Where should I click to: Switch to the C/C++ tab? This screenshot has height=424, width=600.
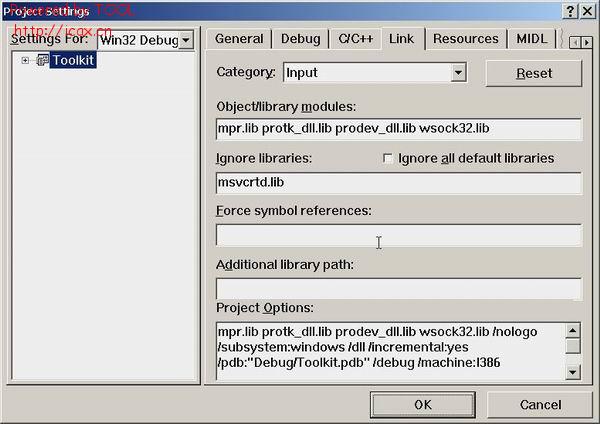tap(357, 39)
